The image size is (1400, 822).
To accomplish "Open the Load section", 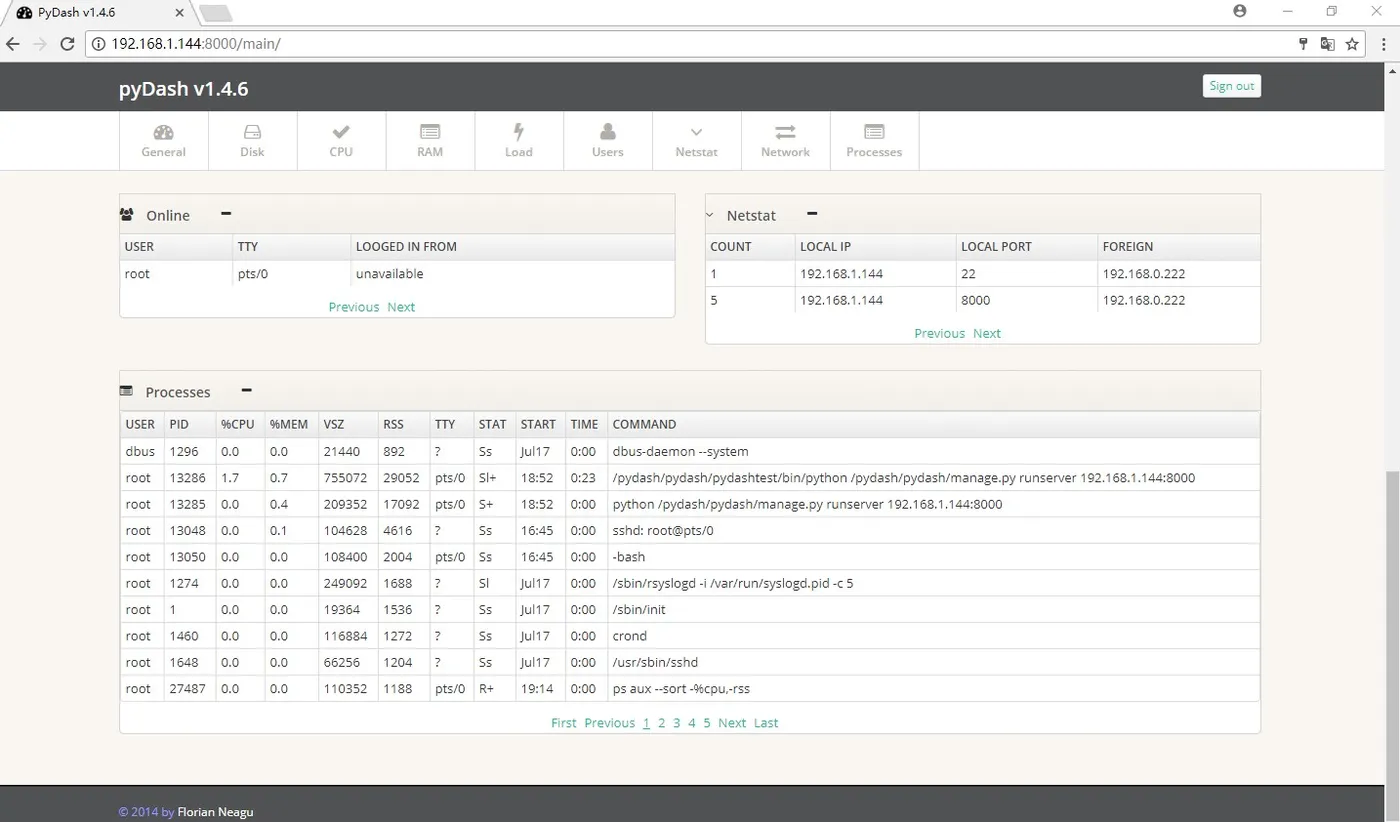I will tap(519, 141).
